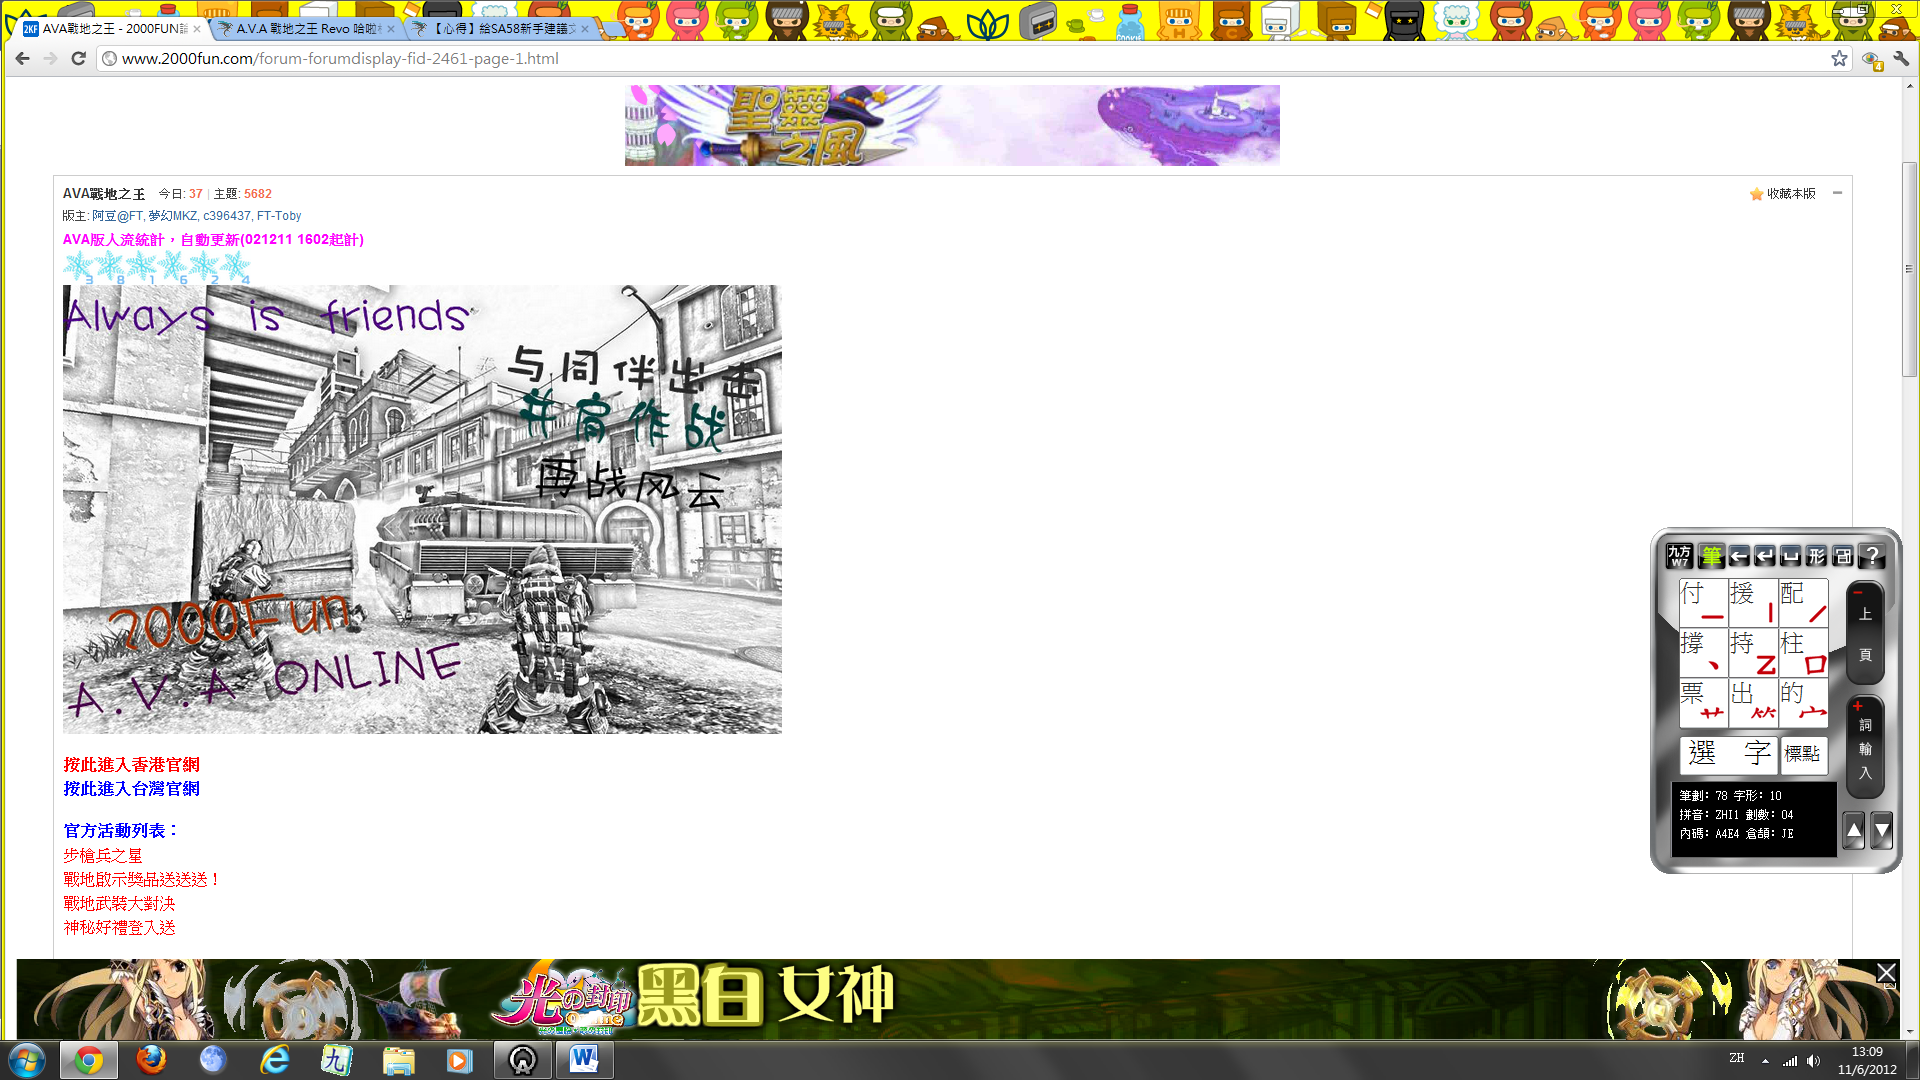Close the bottom 黑白女神 ad banner

[1886, 973]
